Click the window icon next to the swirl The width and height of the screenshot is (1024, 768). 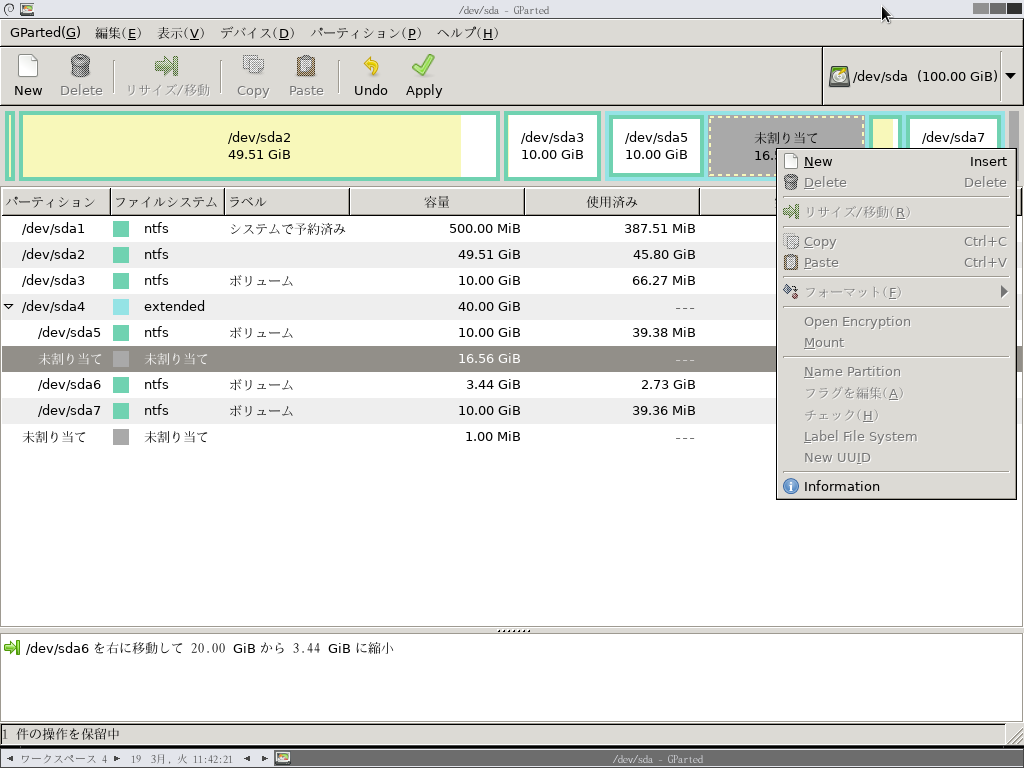(27, 9)
